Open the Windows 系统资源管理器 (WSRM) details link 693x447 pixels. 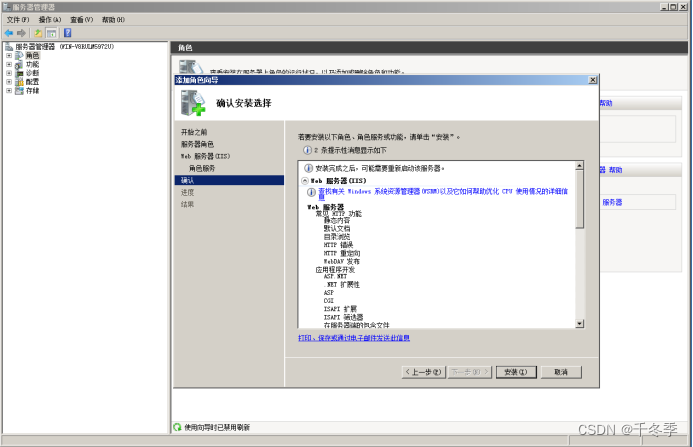coord(443,194)
